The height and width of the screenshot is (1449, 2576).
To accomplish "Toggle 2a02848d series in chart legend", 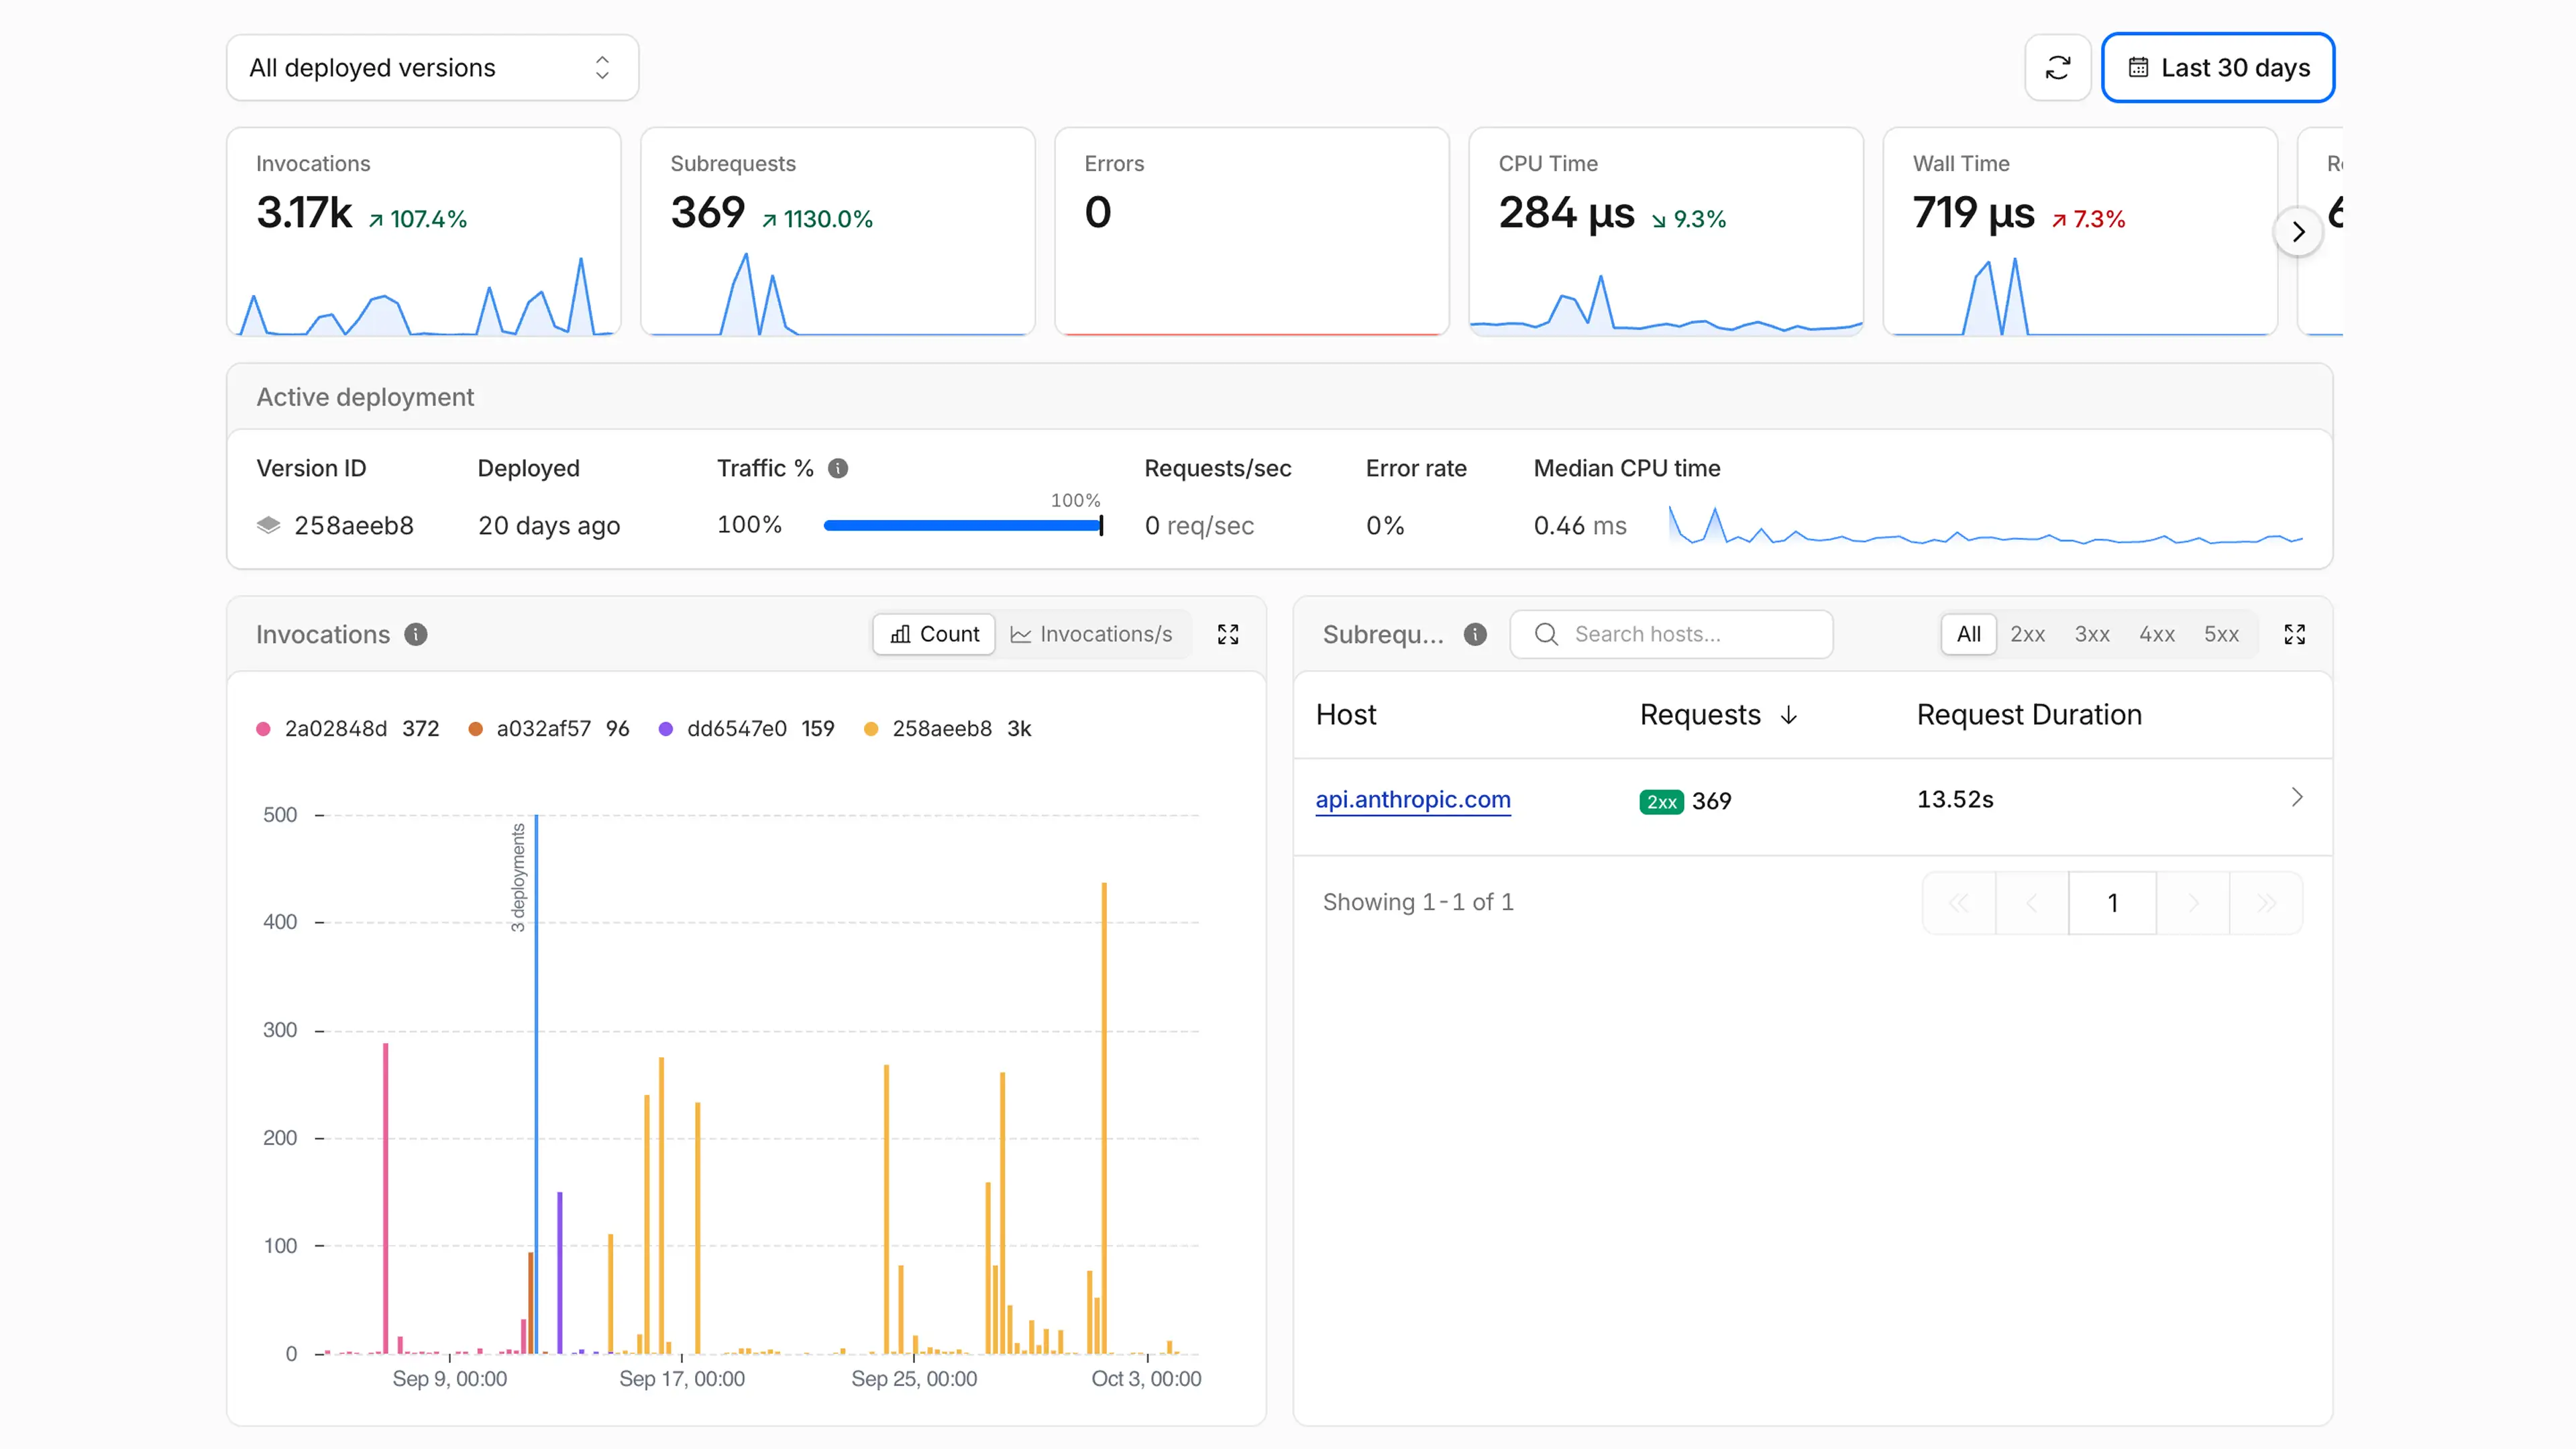I will point(348,728).
